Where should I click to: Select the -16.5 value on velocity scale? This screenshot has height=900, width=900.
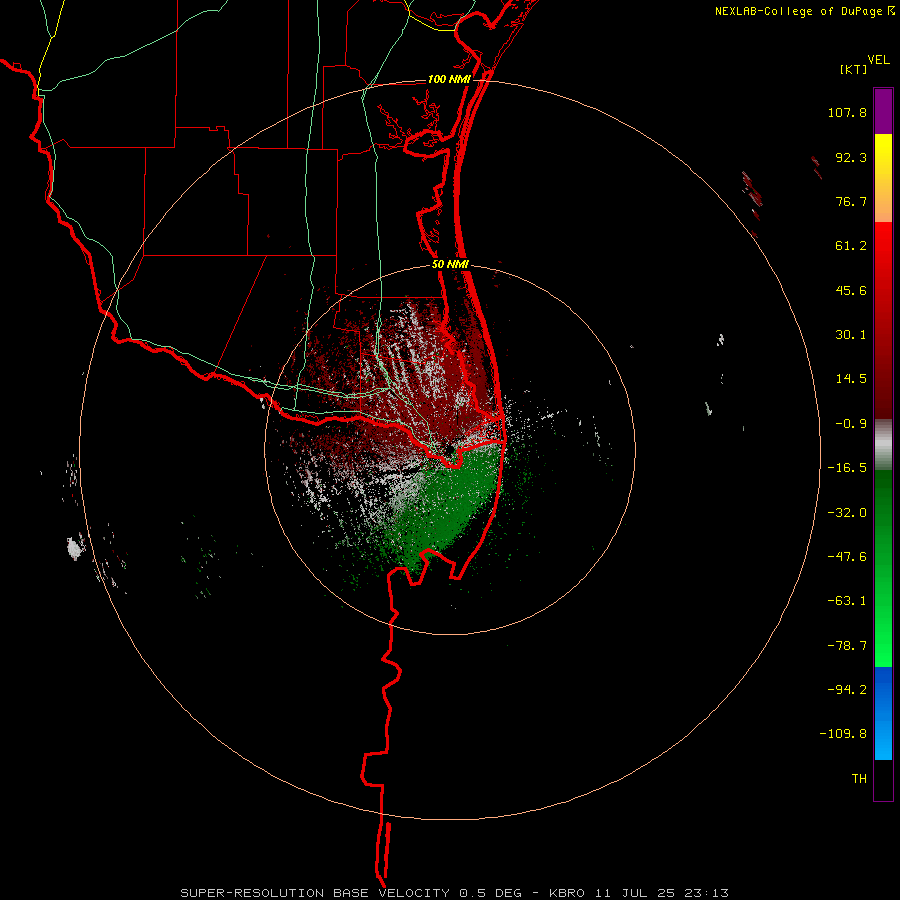(x=847, y=468)
